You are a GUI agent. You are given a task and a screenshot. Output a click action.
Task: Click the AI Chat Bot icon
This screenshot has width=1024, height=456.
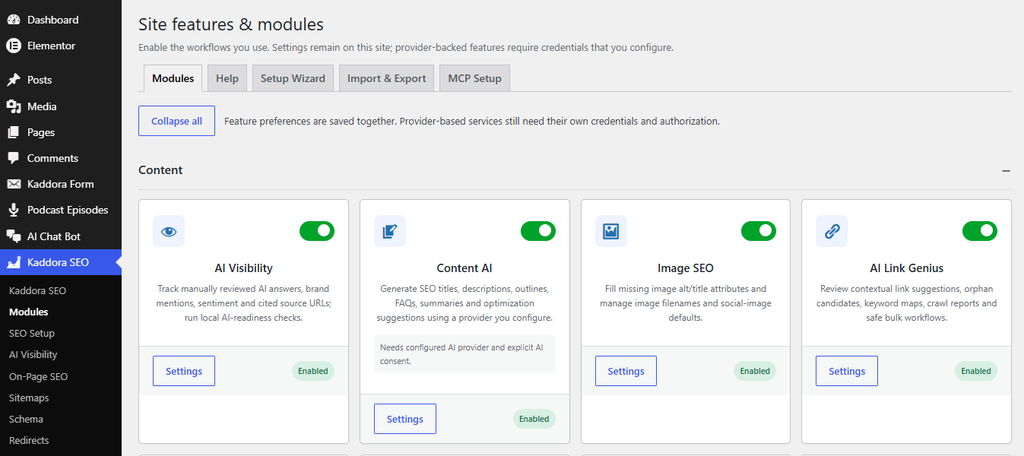(13, 236)
